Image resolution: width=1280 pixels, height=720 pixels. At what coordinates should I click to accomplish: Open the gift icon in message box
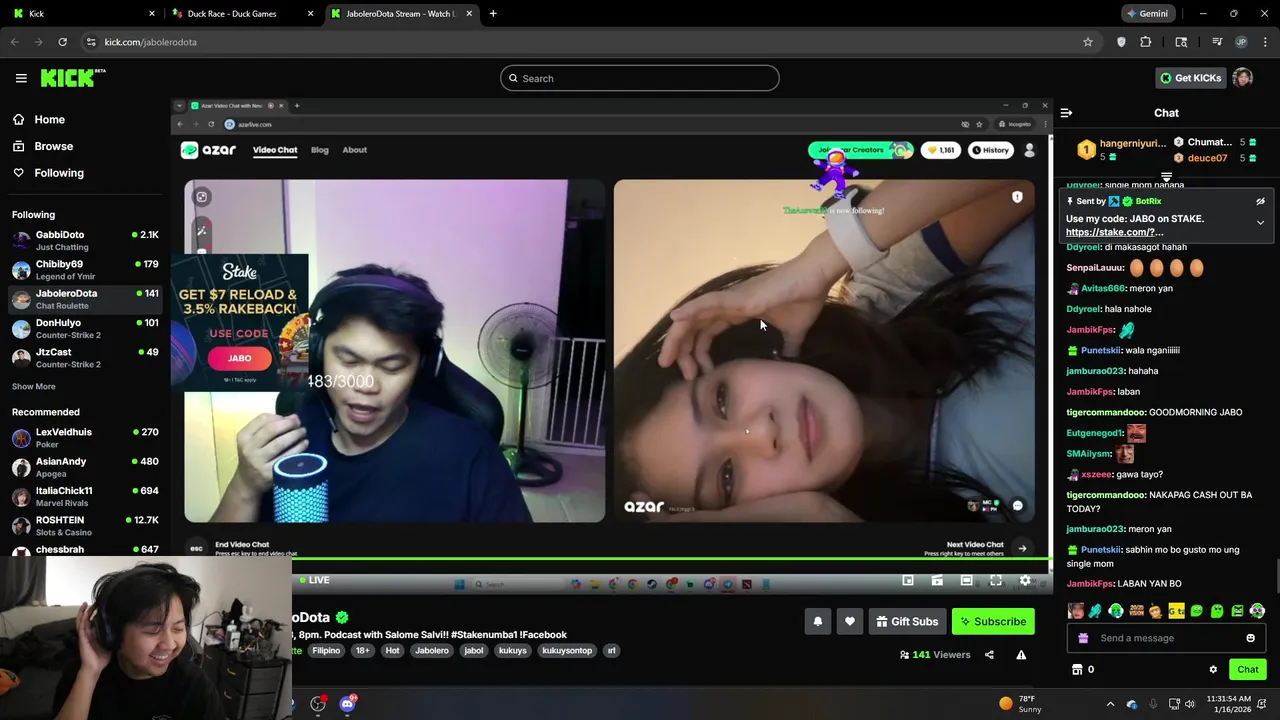[x=1083, y=638]
